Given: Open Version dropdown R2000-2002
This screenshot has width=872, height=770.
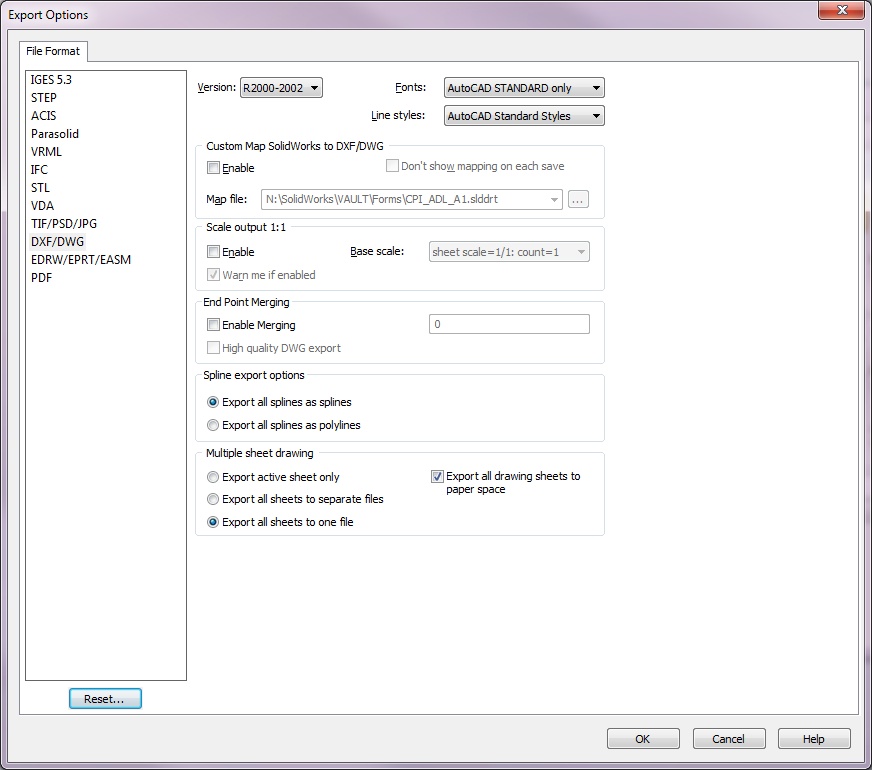Looking at the screenshot, I should pos(281,88).
